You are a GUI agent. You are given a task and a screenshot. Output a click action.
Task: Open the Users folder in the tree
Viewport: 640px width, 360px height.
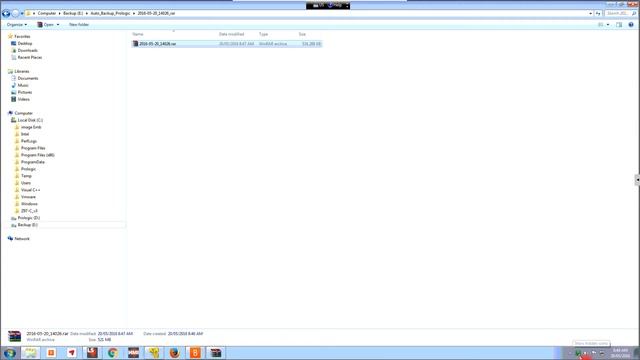tap(26, 182)
